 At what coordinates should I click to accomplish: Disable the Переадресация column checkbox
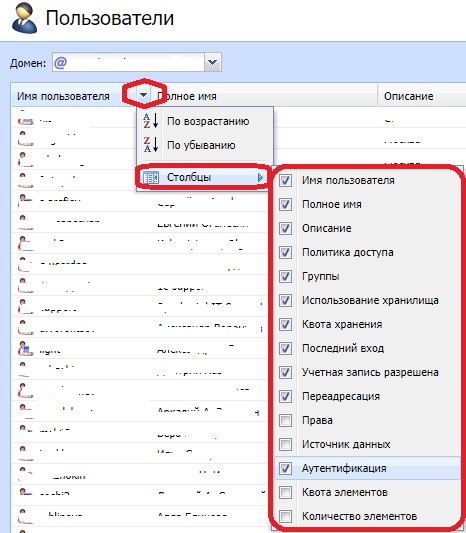(x=285, y=396)
